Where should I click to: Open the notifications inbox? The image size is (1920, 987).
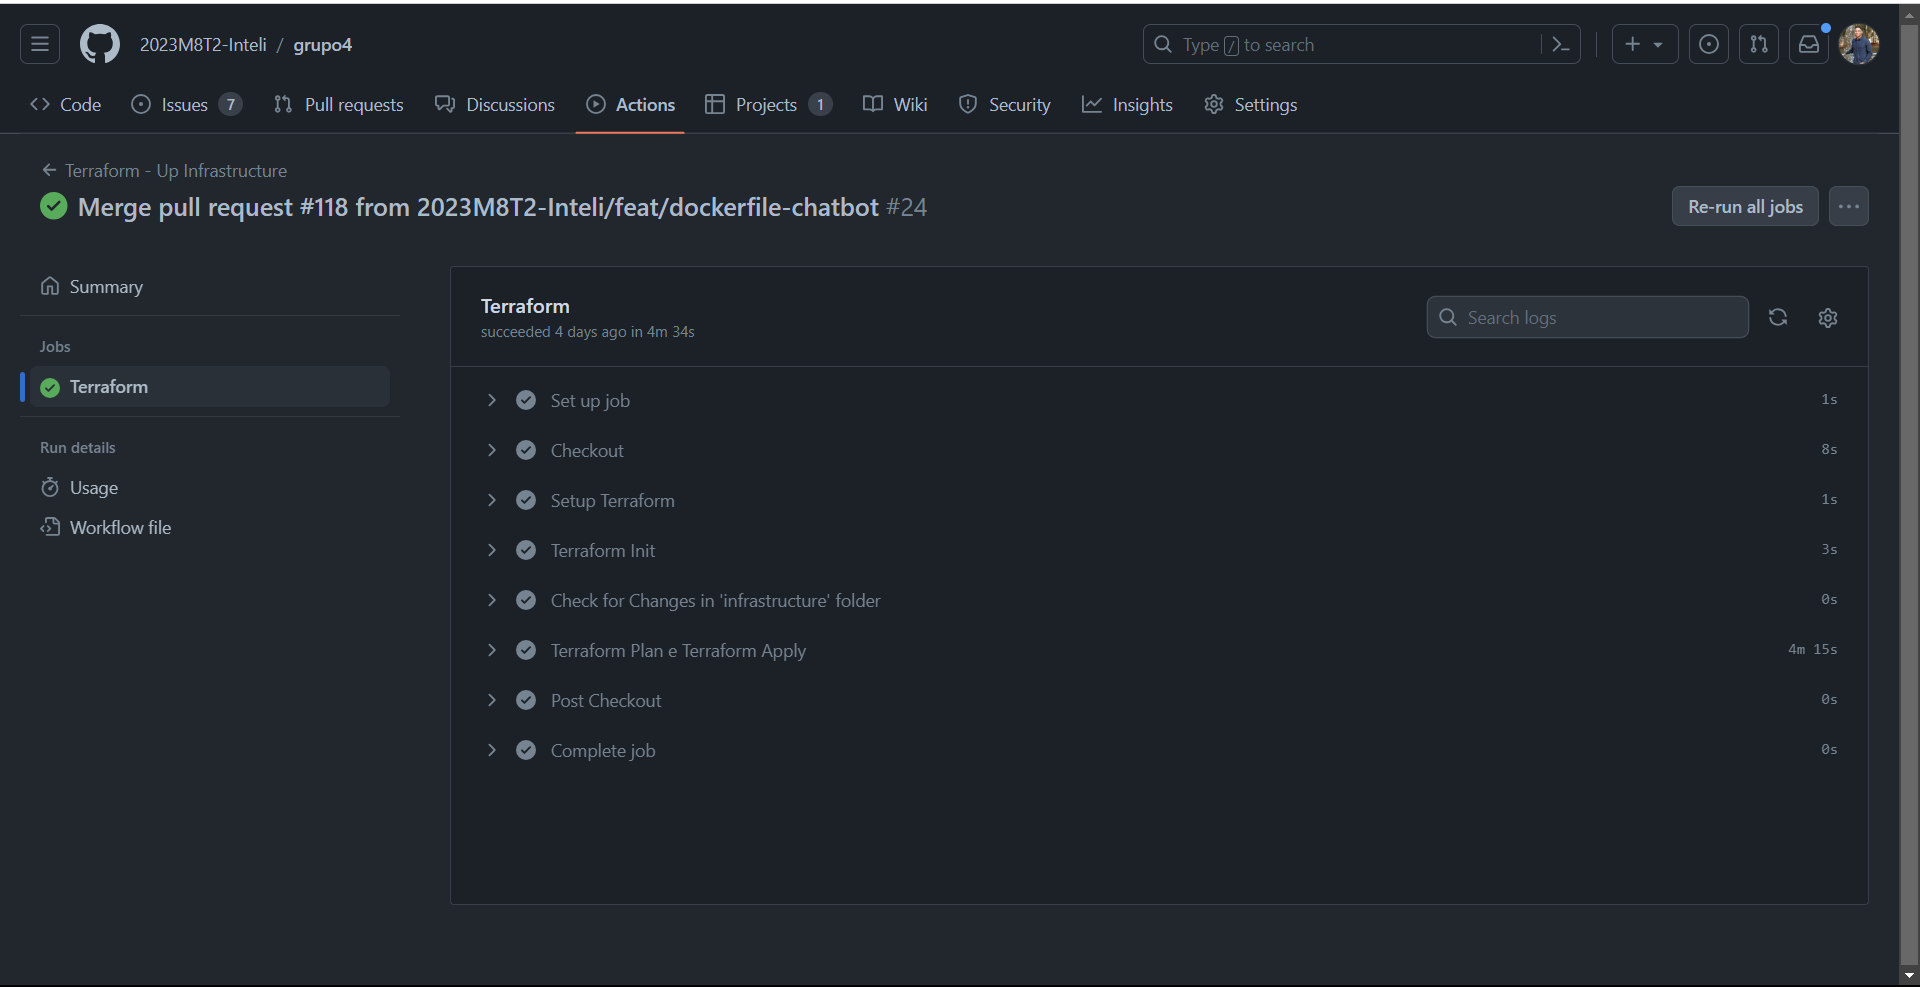(1809, 44)
